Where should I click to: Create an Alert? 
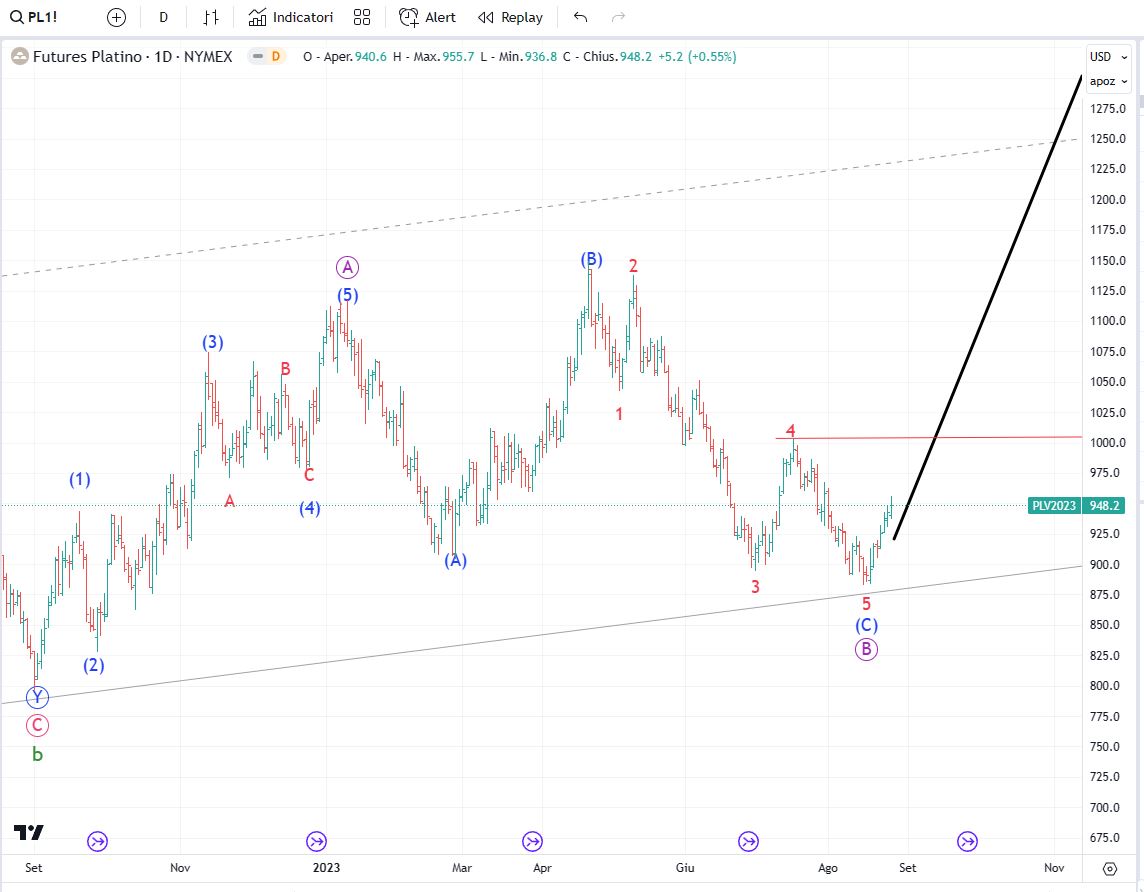[428, 17]
